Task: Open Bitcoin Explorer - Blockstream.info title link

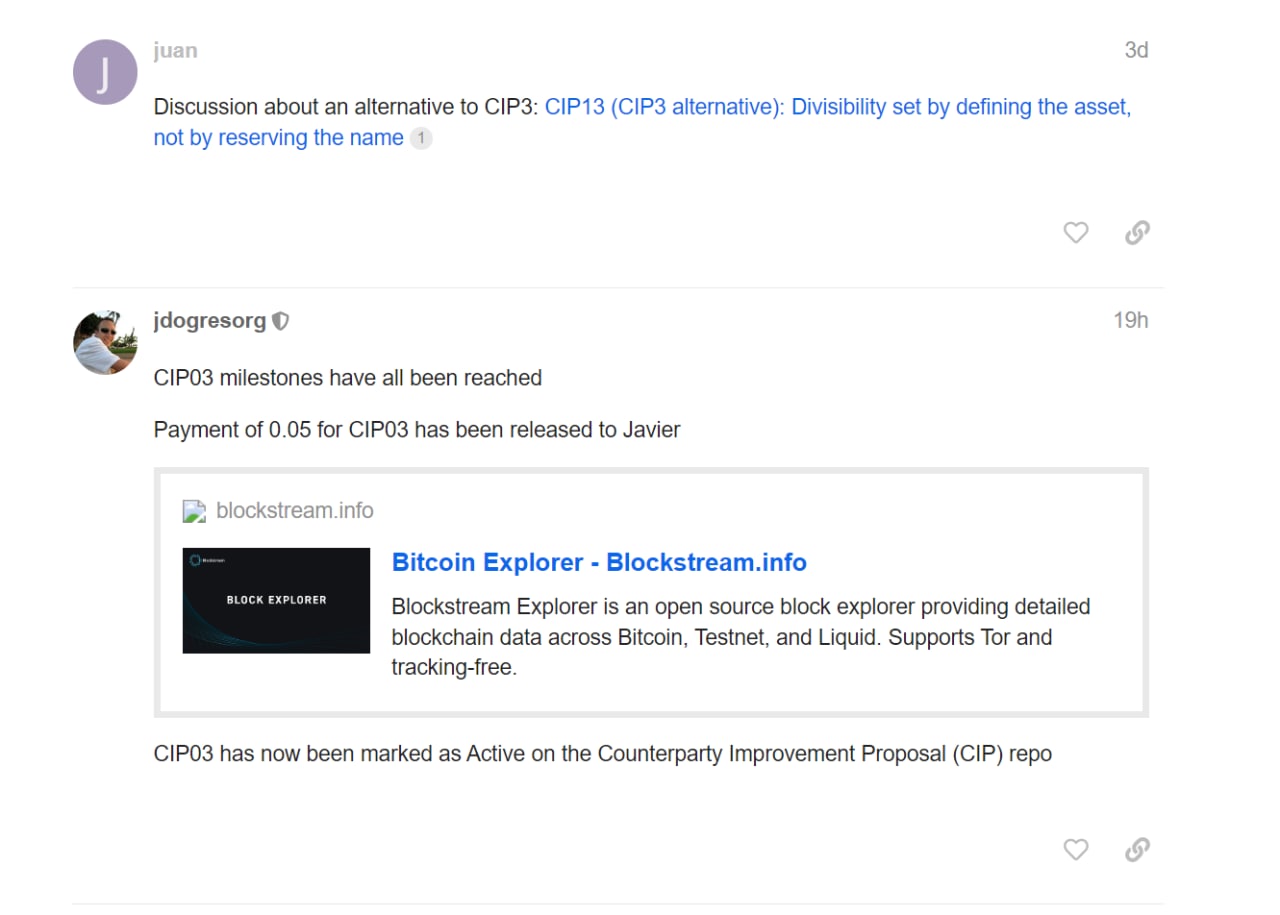Action: pos(599,562)
